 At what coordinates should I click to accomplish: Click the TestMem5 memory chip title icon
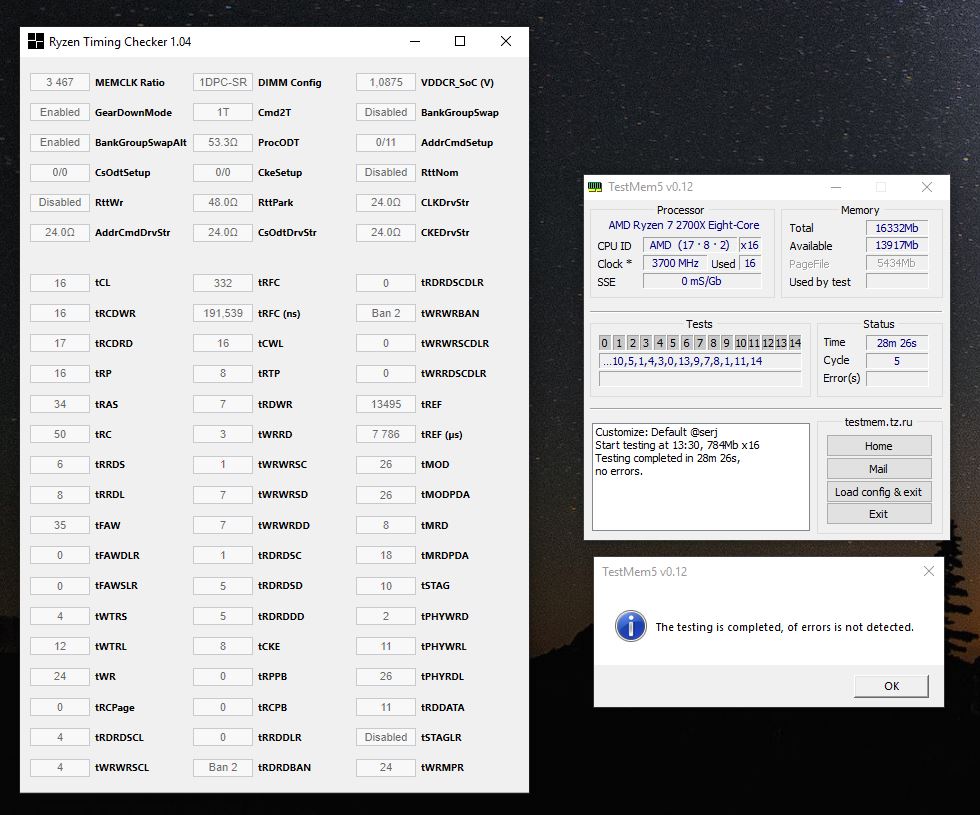(595, 187)
